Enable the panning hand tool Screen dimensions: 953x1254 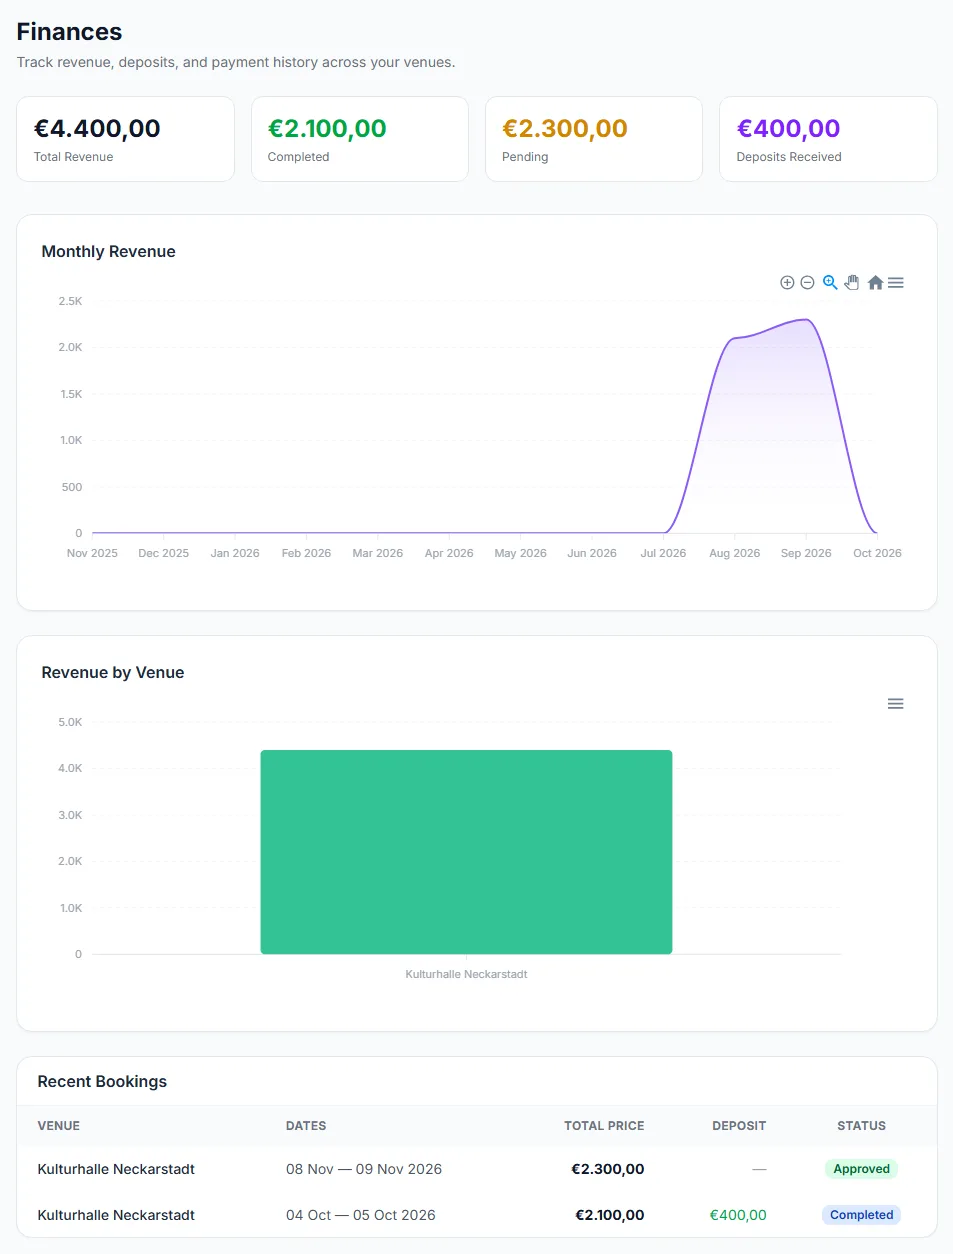852,283
